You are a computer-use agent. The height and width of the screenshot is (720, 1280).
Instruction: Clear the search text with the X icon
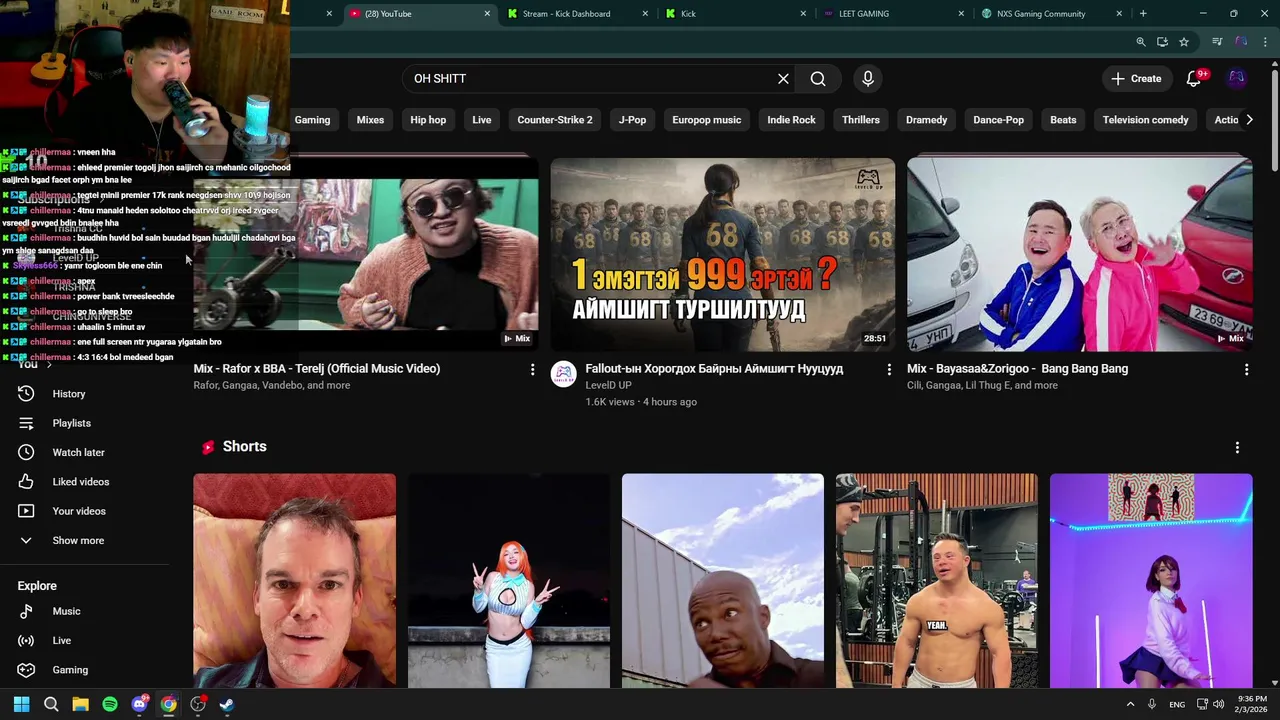point(783,79)
